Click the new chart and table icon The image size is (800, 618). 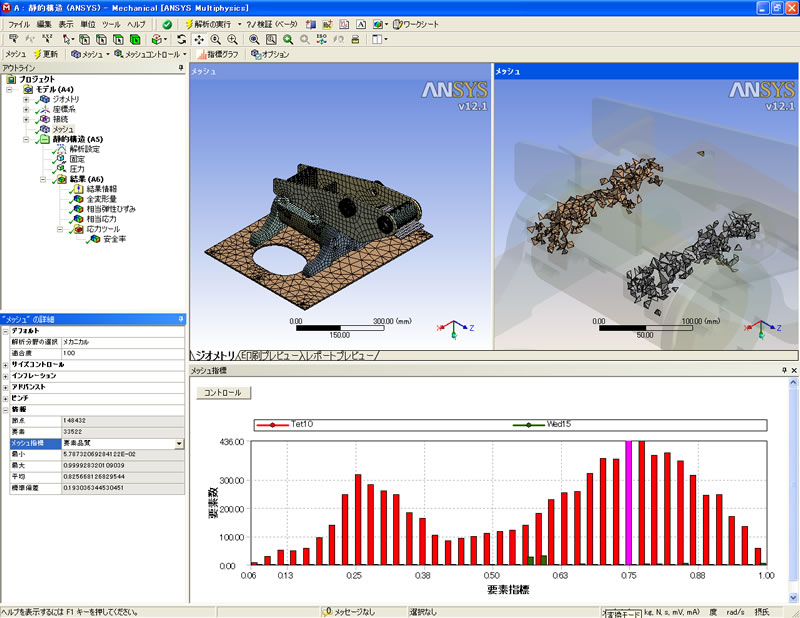pos(344,24)
